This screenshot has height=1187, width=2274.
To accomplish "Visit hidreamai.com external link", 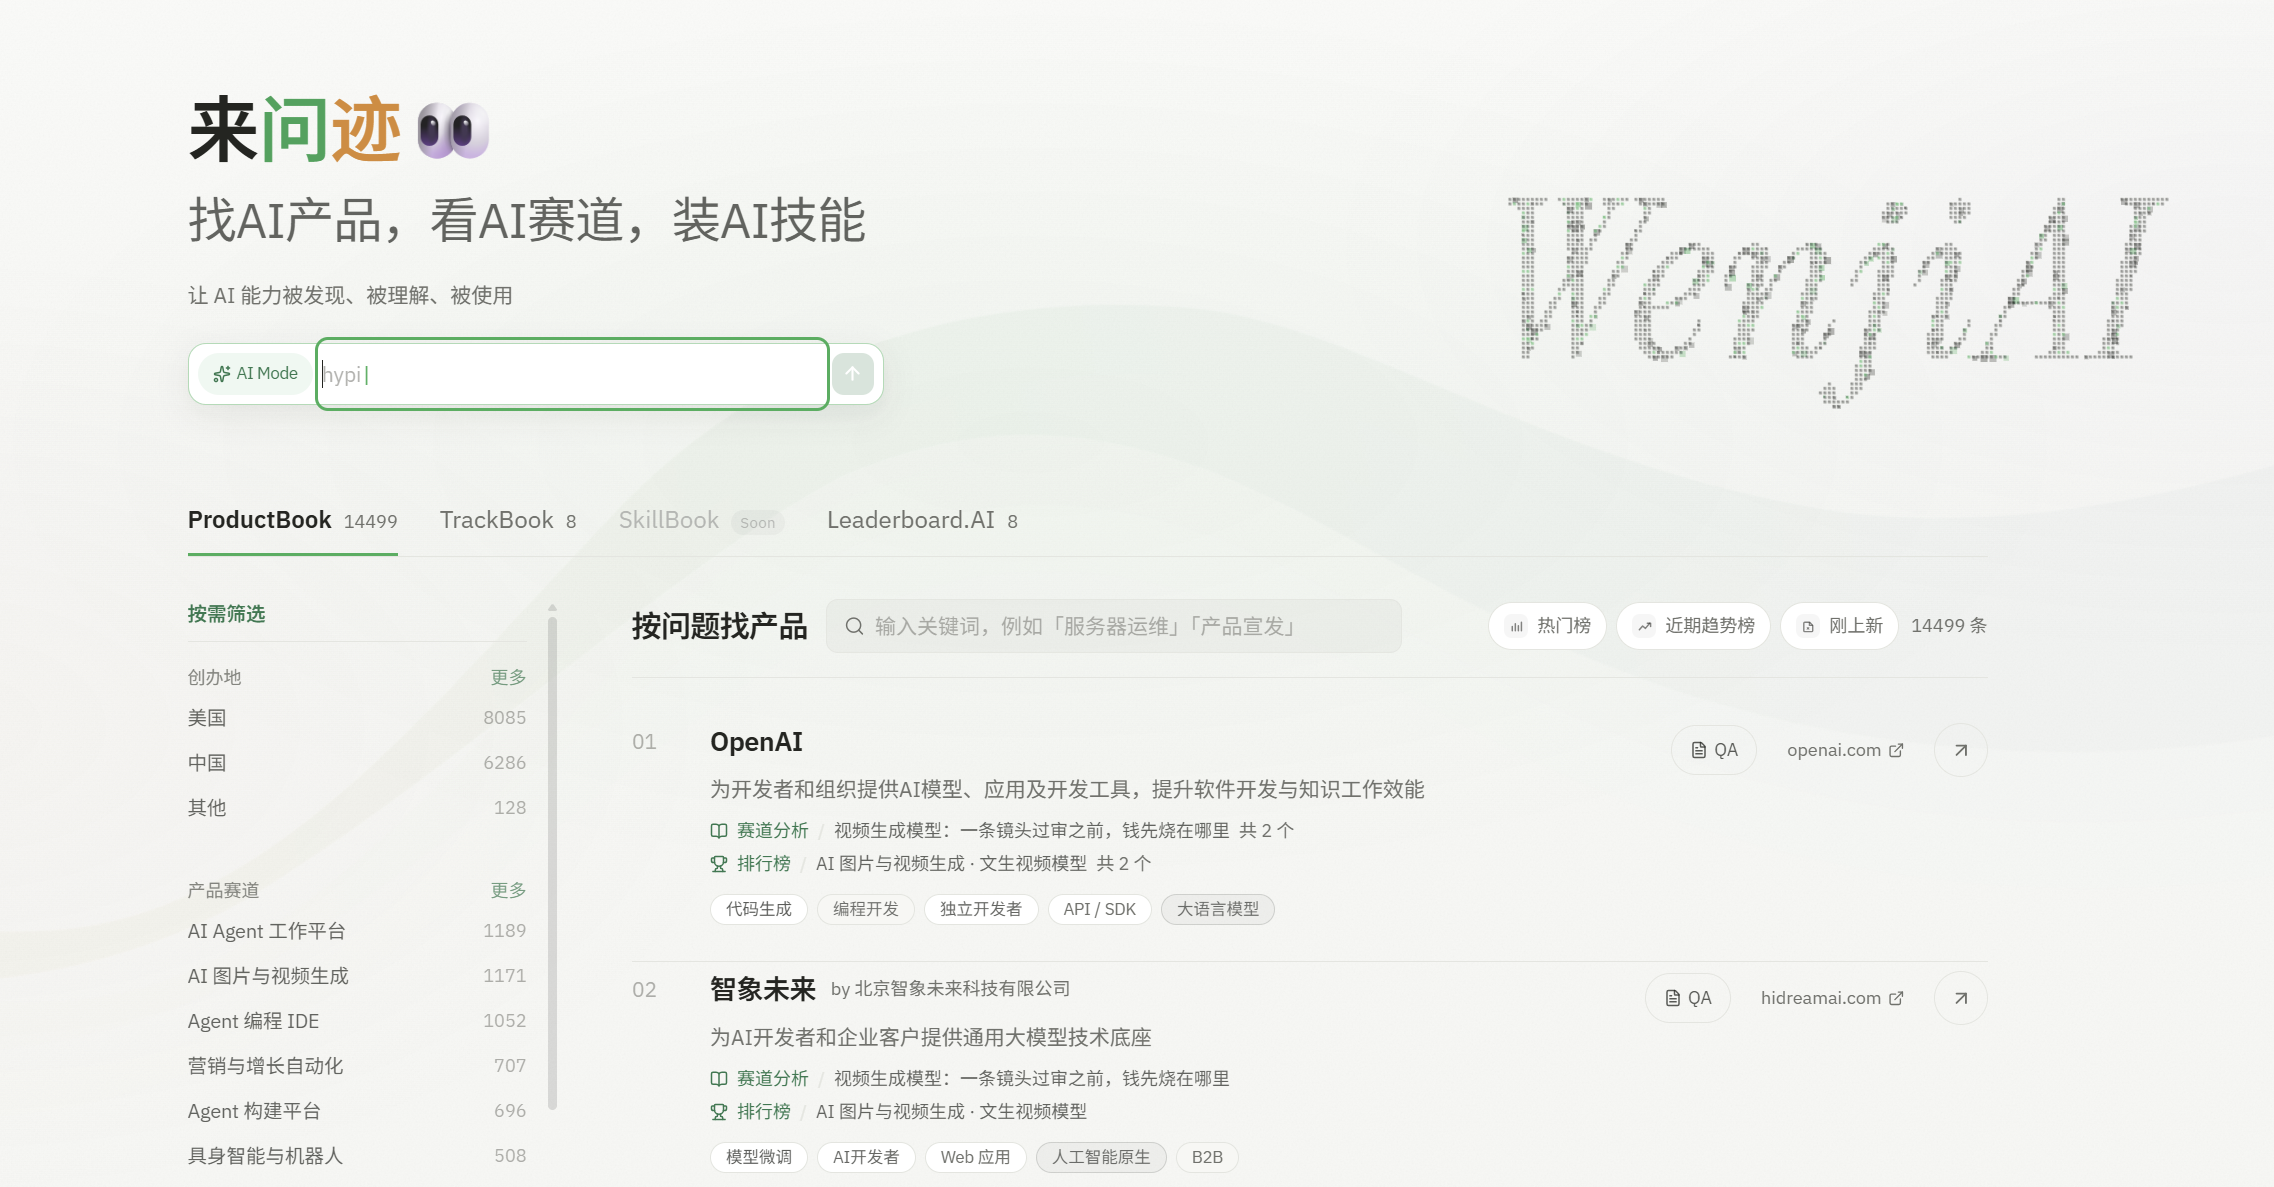I will pyautogui.click(x=1832, y=998).
